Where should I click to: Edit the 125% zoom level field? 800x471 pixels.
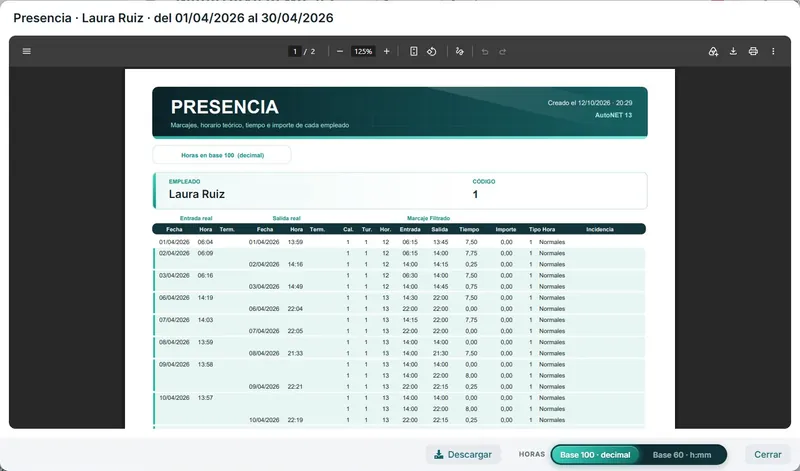point(363,51)
